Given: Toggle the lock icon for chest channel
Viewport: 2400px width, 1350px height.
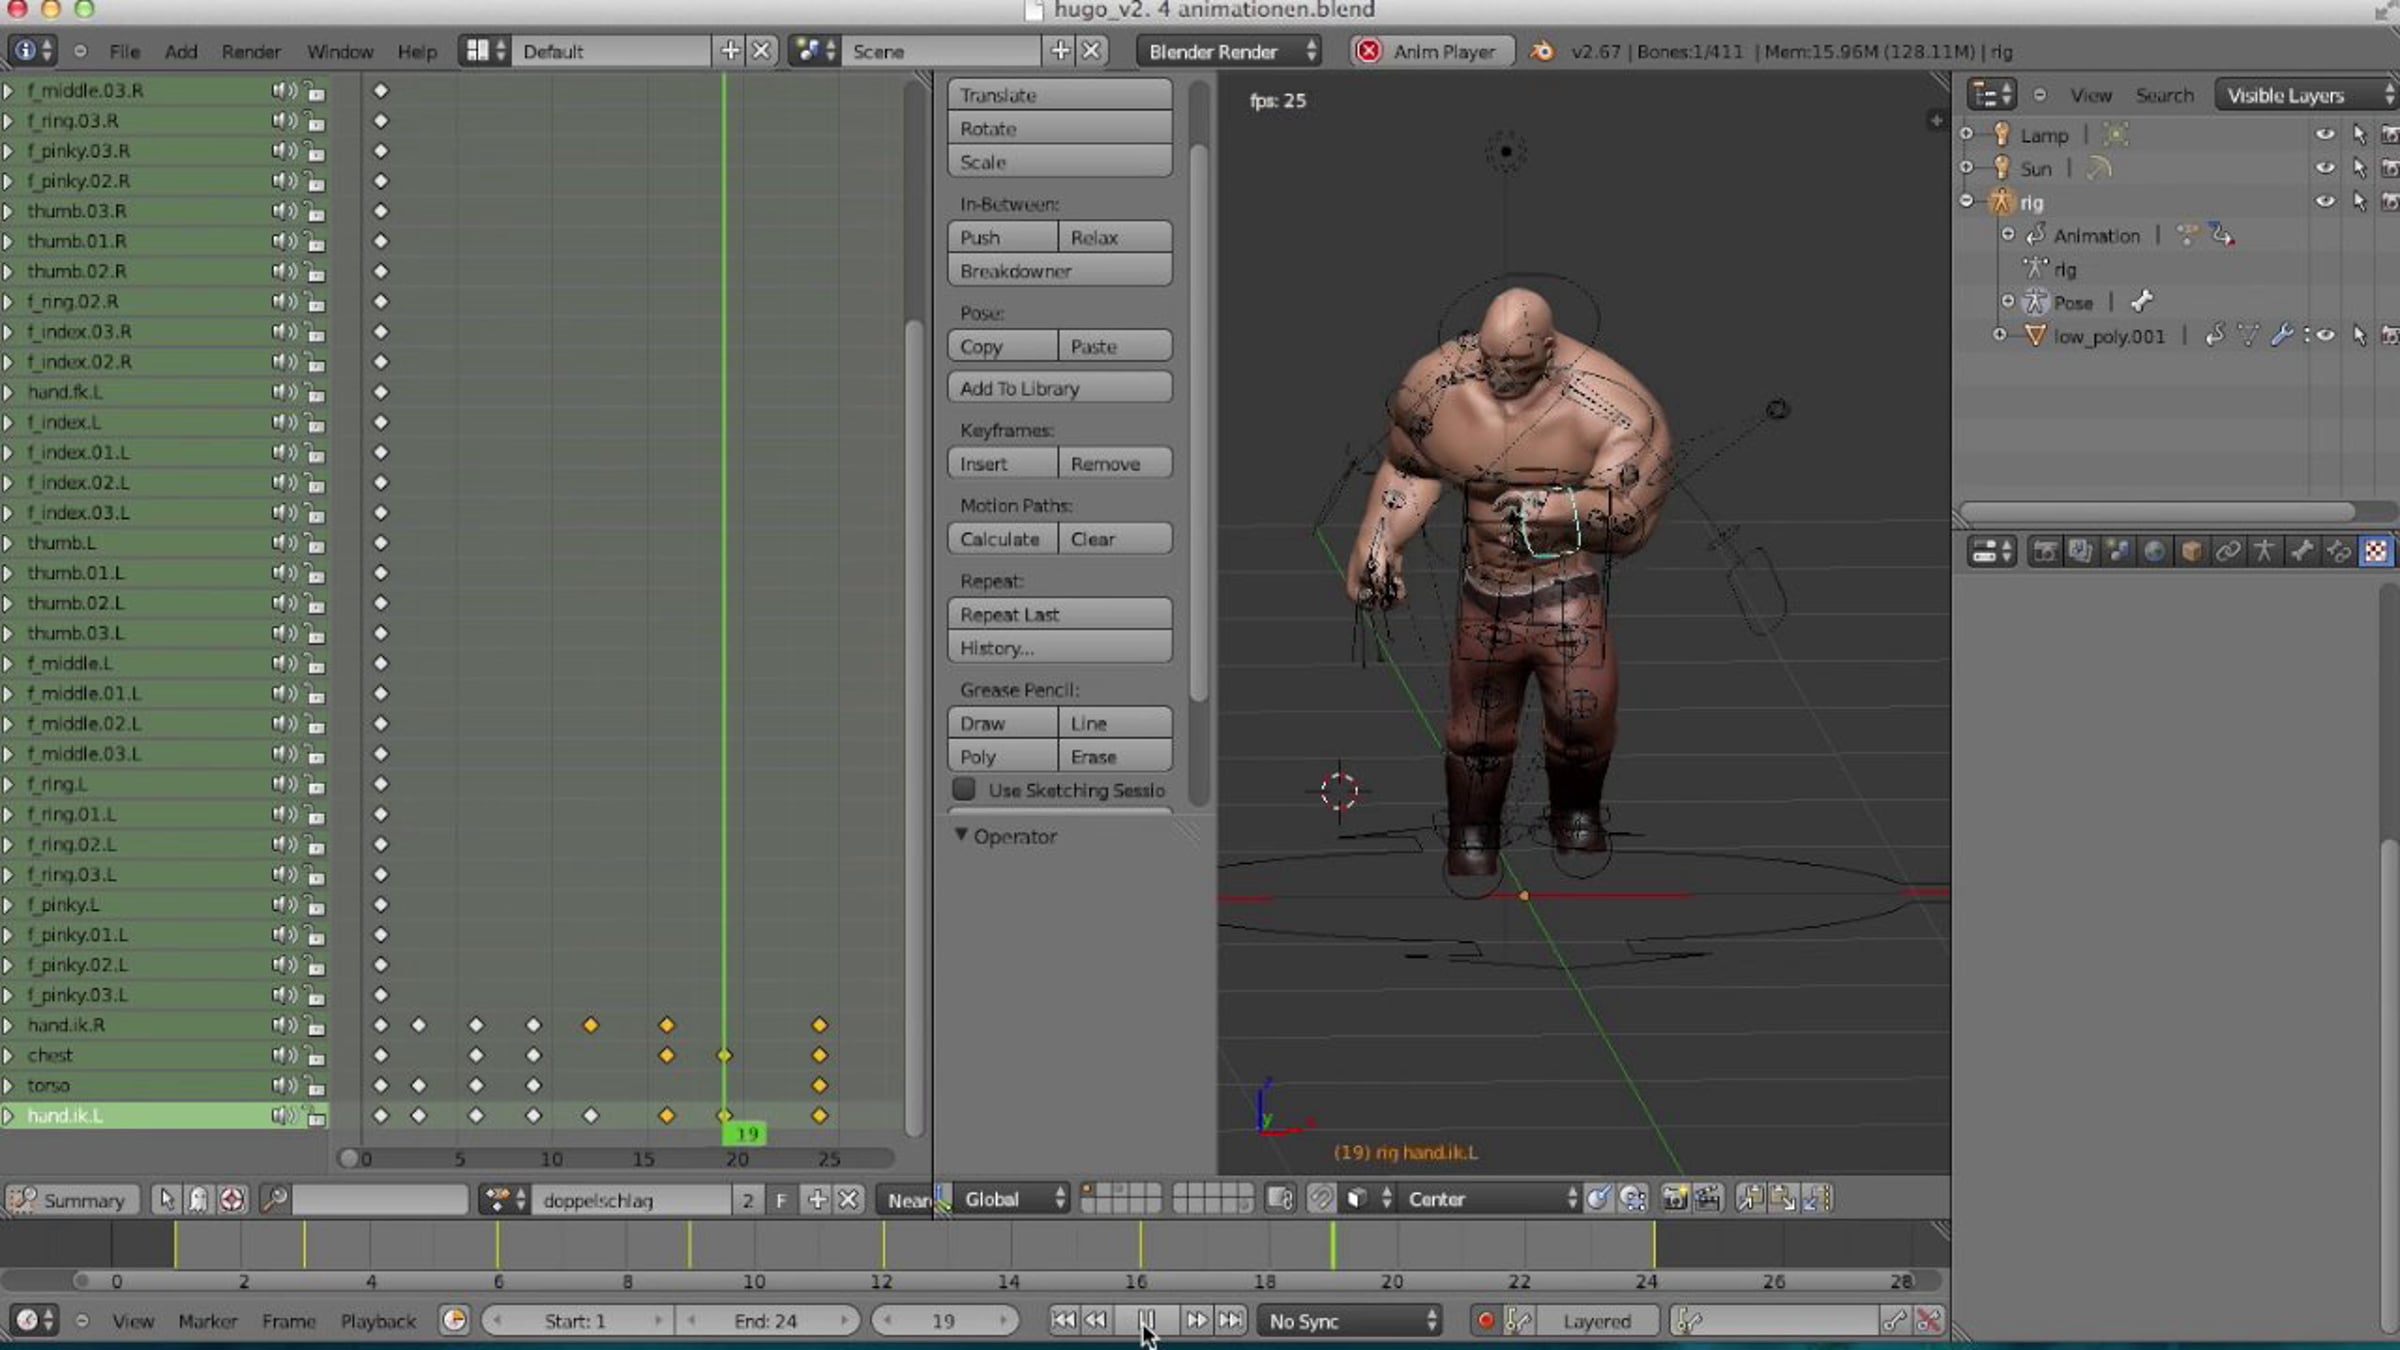Looking at the screenshot, I should [315, 1055].
